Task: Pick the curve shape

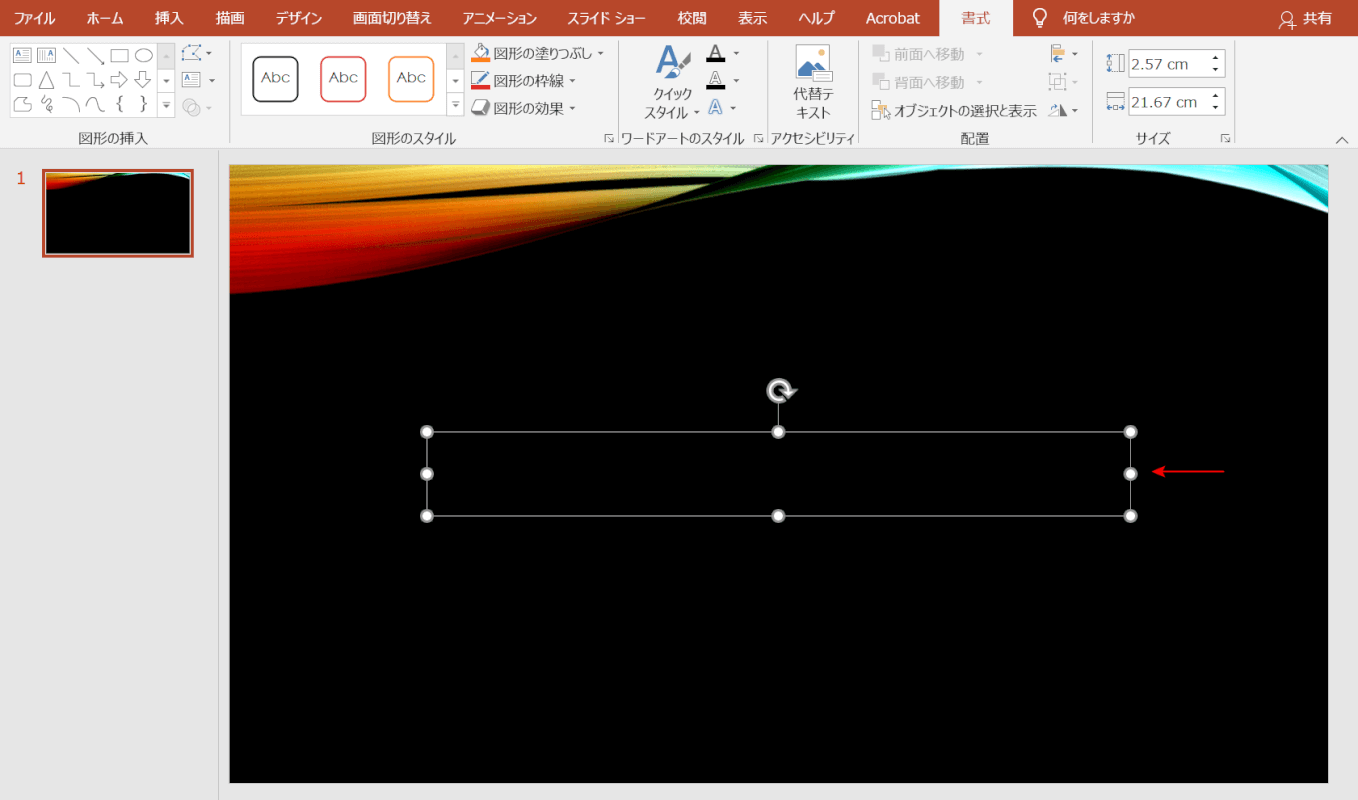Action: click(x=95, y=104)
